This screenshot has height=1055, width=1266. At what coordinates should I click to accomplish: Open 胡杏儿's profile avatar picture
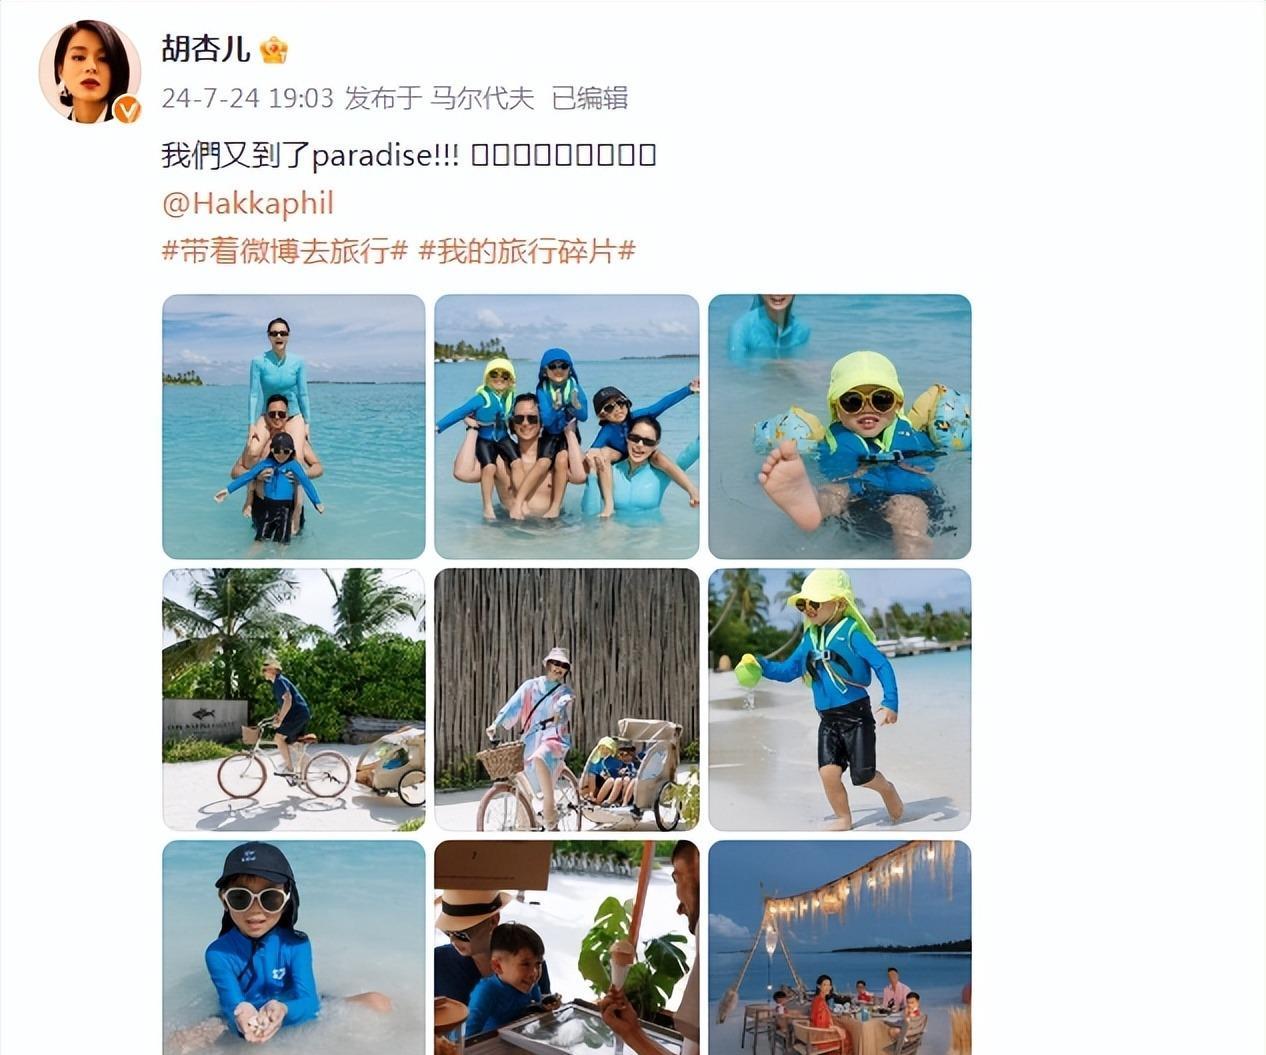pyautogui.click(x=89, y=71)
